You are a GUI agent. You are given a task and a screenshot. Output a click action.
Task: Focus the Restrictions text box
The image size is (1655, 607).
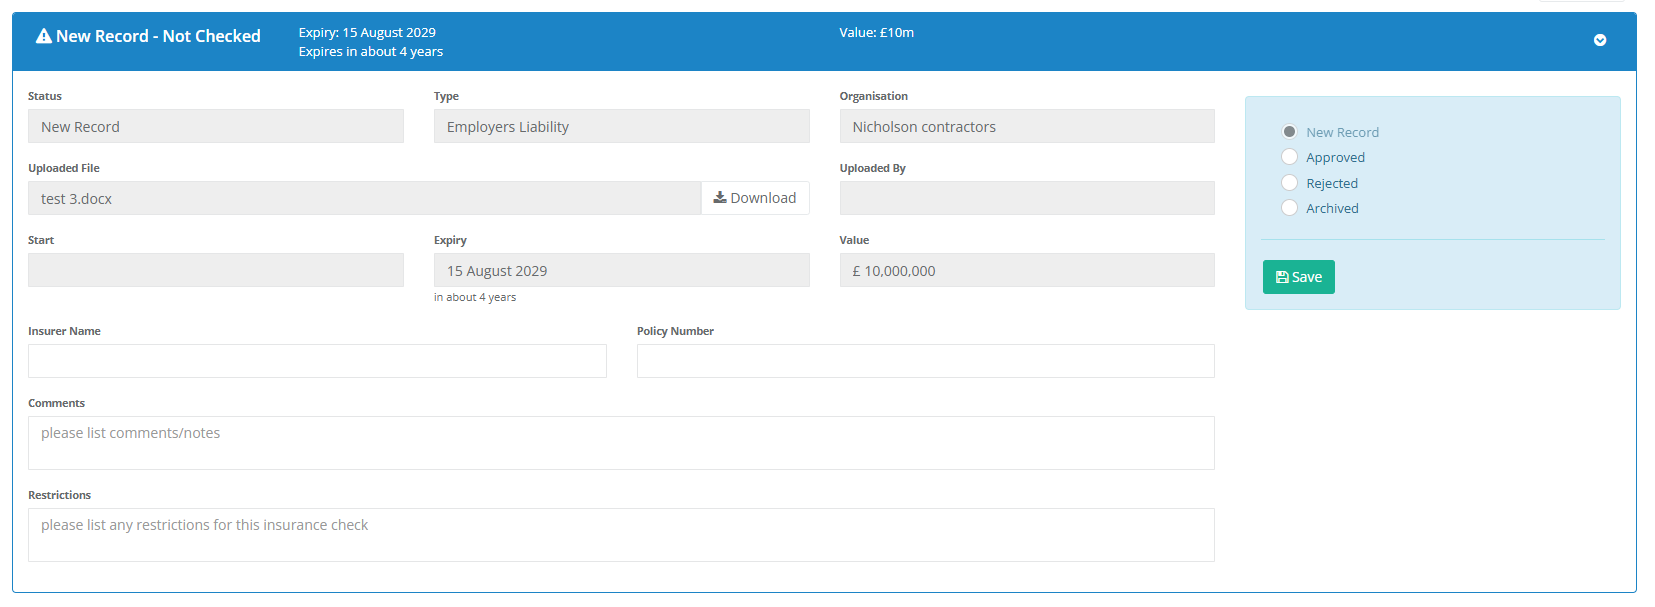(x=621, y=535)
